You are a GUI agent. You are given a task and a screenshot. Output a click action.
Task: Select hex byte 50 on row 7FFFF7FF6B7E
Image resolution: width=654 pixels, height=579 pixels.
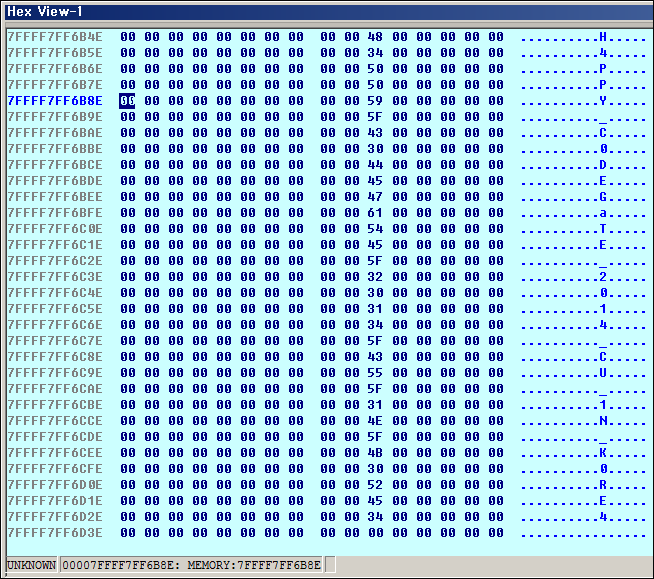pyautogui.click(x=375, y=85)
